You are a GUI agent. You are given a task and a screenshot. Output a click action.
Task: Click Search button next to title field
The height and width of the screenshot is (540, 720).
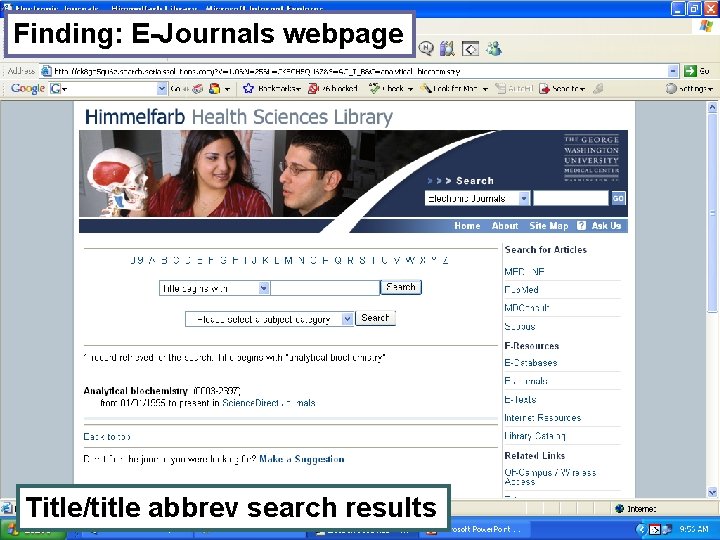click(401, 287)
